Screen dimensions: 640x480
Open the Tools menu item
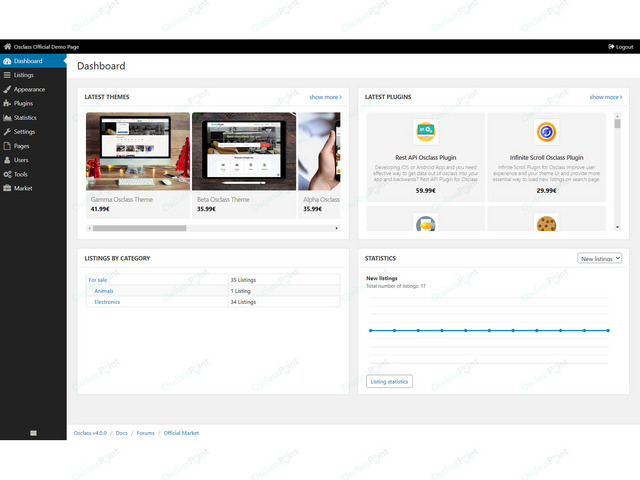point(33,174)
